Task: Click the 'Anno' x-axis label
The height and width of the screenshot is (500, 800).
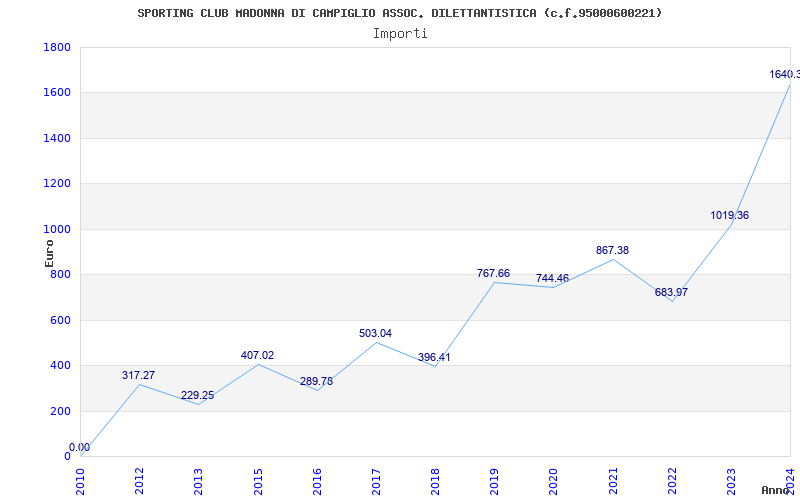Action: click(x=777, y=490)
